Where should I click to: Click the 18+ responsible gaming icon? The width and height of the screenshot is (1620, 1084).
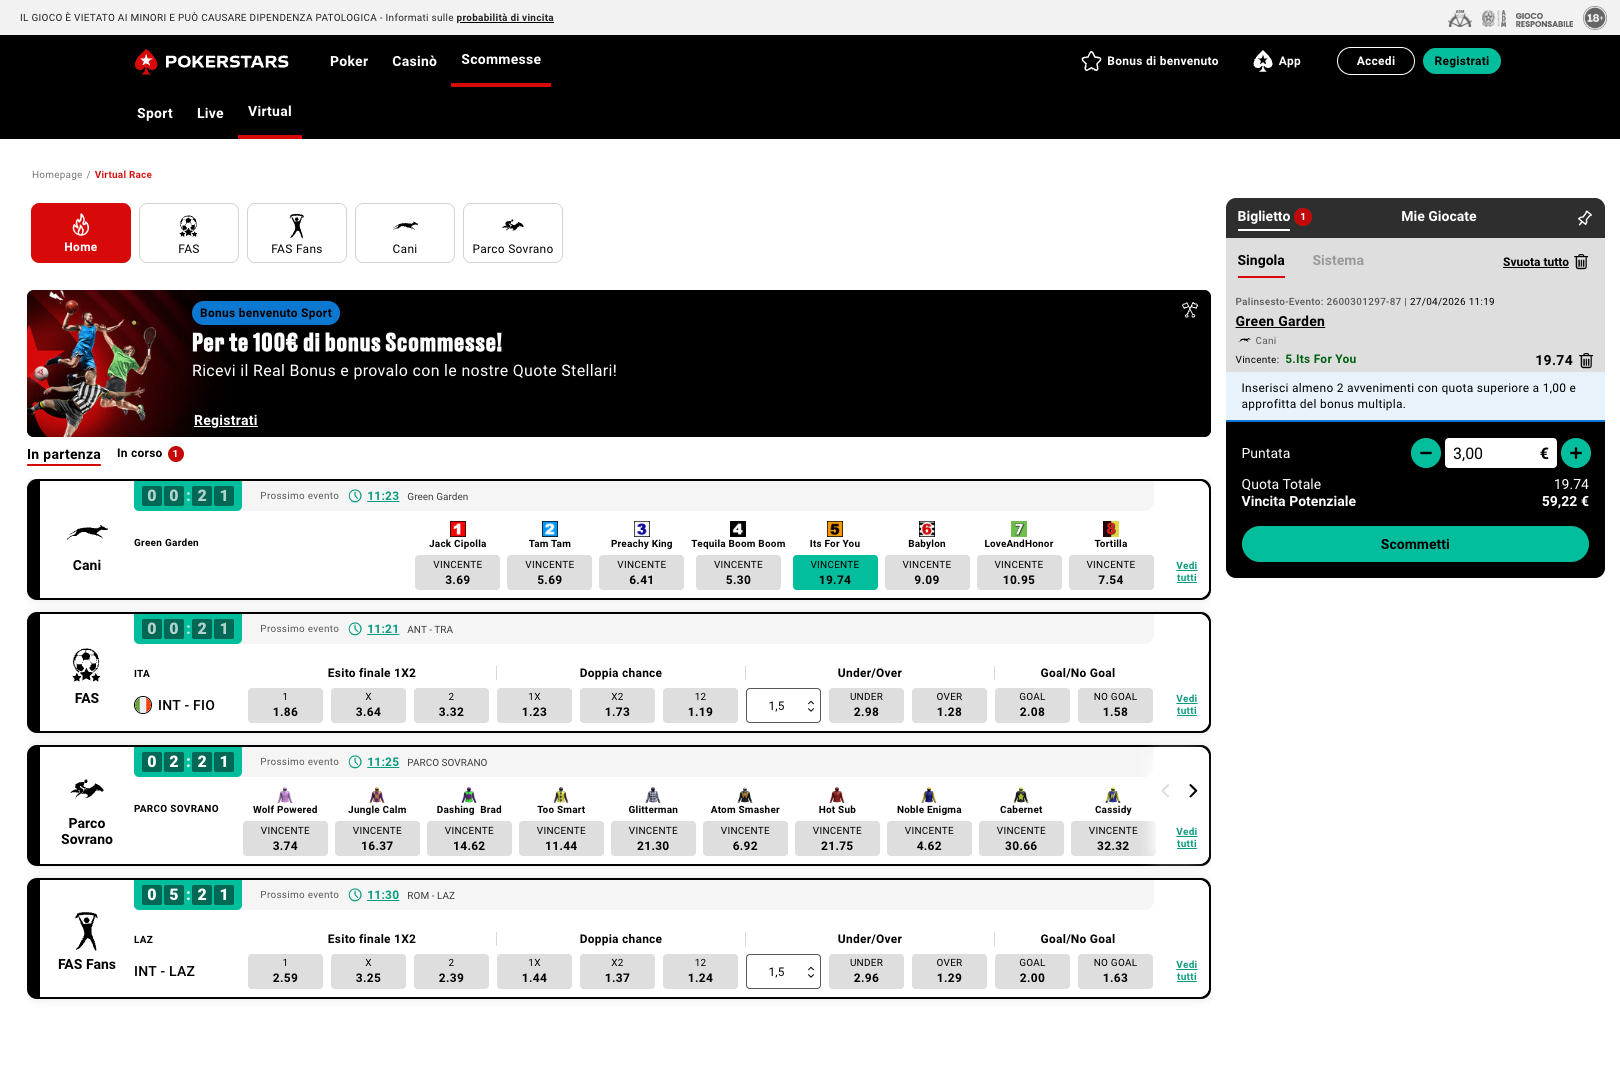(x=1594, y=18)
